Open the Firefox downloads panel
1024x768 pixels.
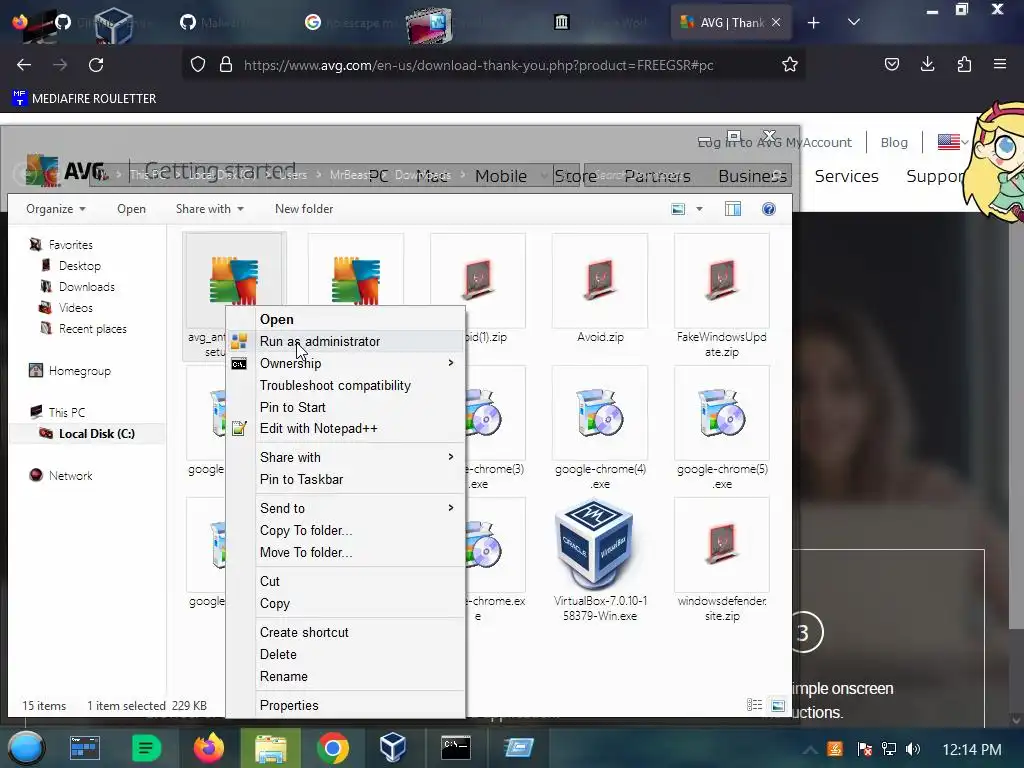(927, 64)
